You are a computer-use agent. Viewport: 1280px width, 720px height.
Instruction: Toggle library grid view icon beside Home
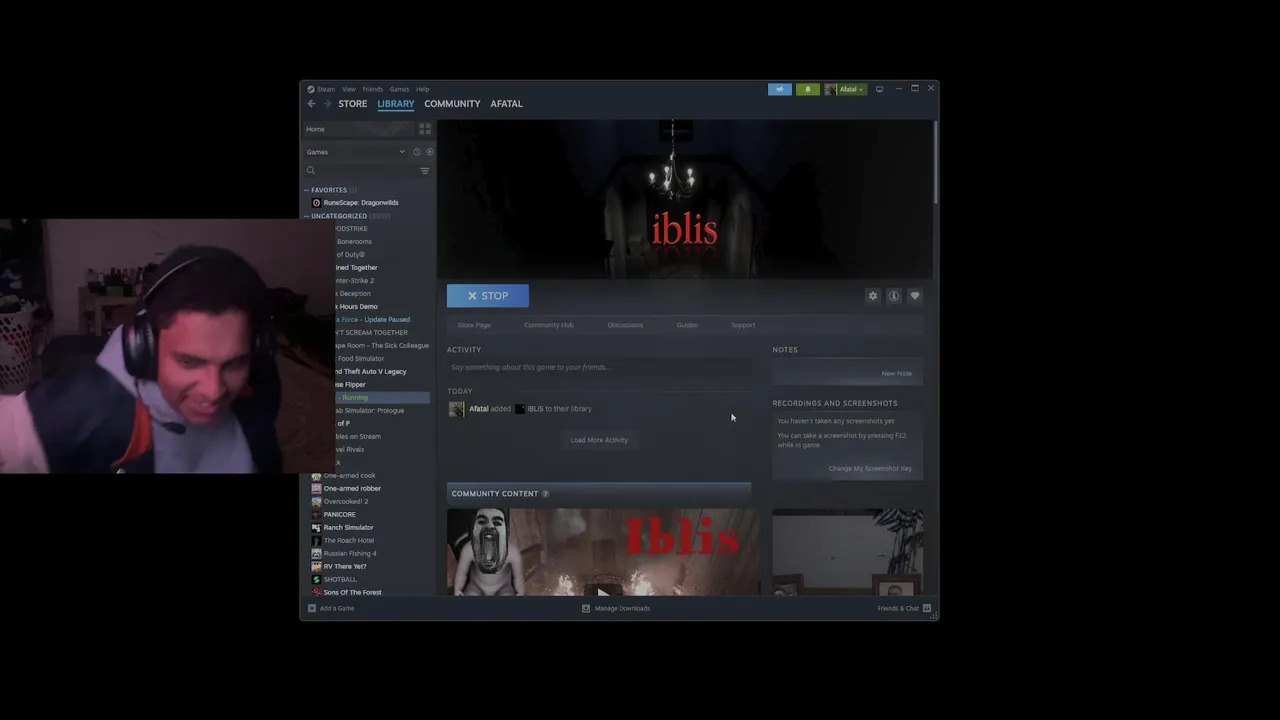click(x=425, y=129)
